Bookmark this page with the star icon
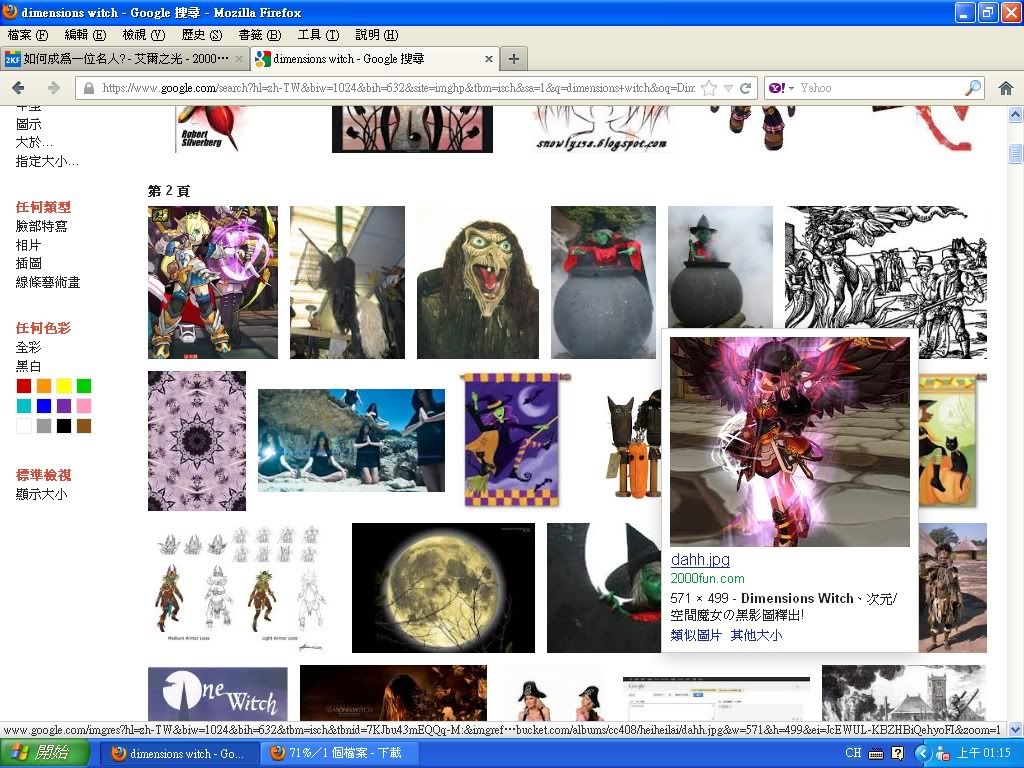 709,88
